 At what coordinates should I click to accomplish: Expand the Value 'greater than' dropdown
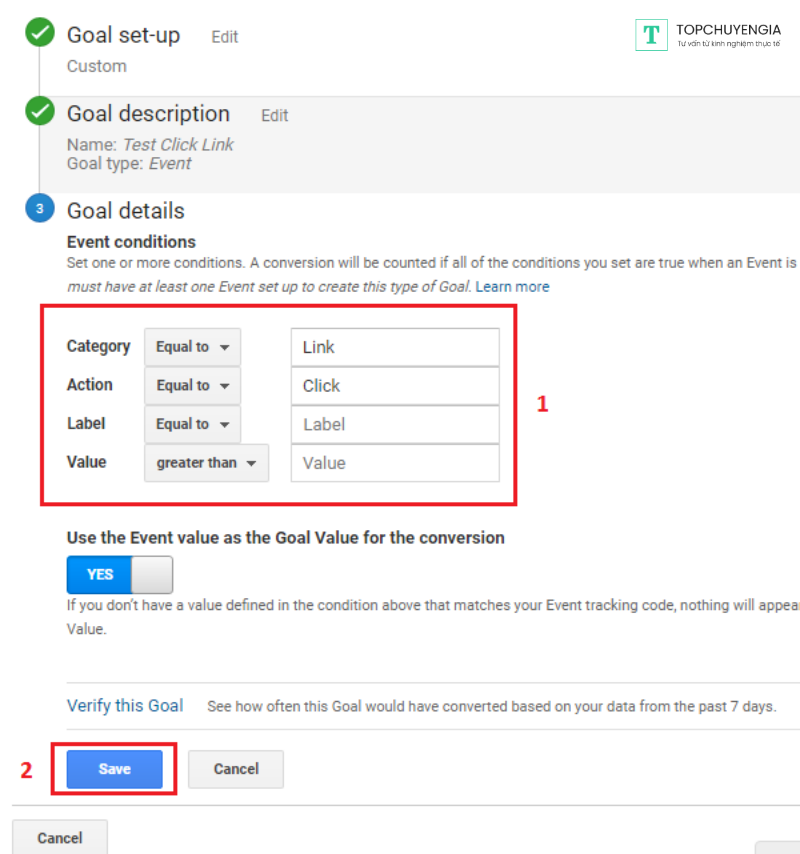point(206,463)
